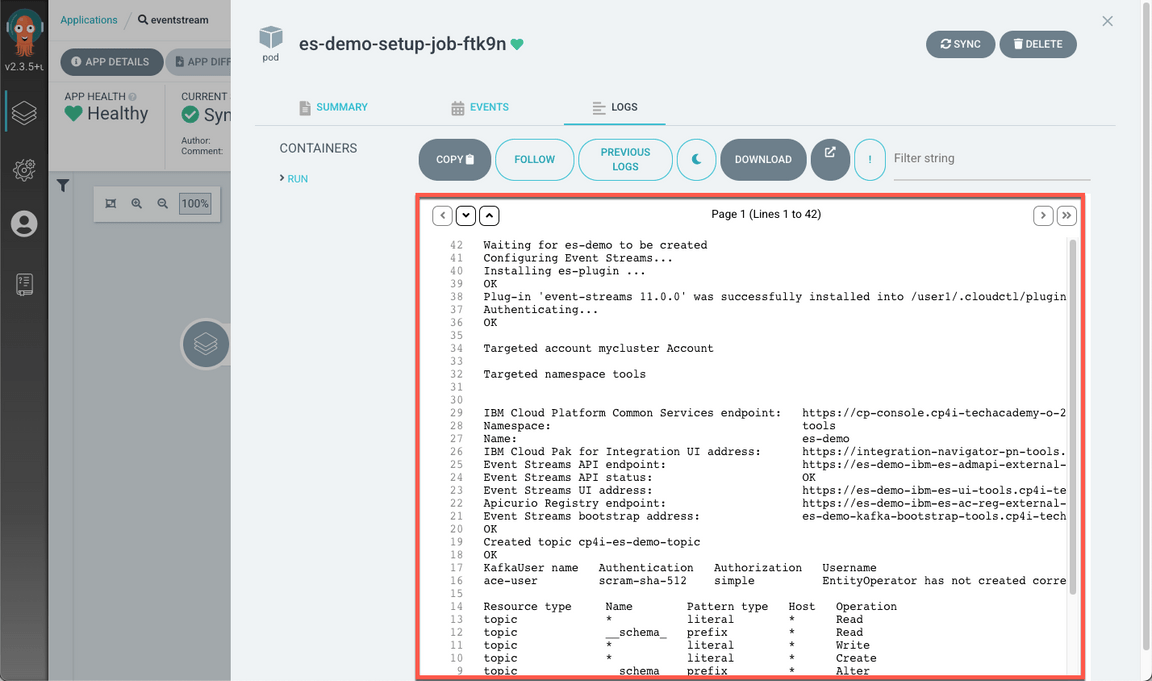Viewport: 1152px width, 681px height.
Task: Toggle dark mode for log viewer
Action: coord(696,159)
